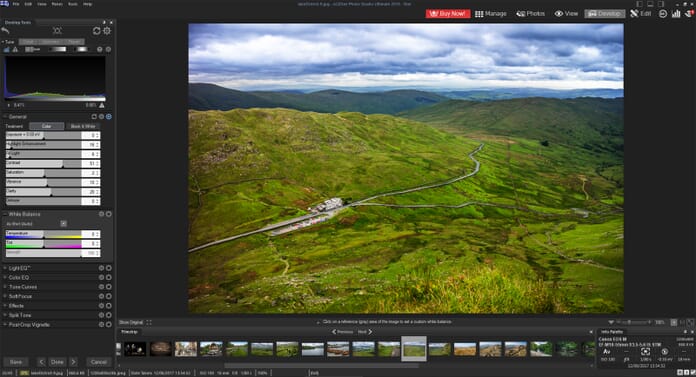Open the File menu
This screenshot has width=696, height=377.
click(16, 4)
